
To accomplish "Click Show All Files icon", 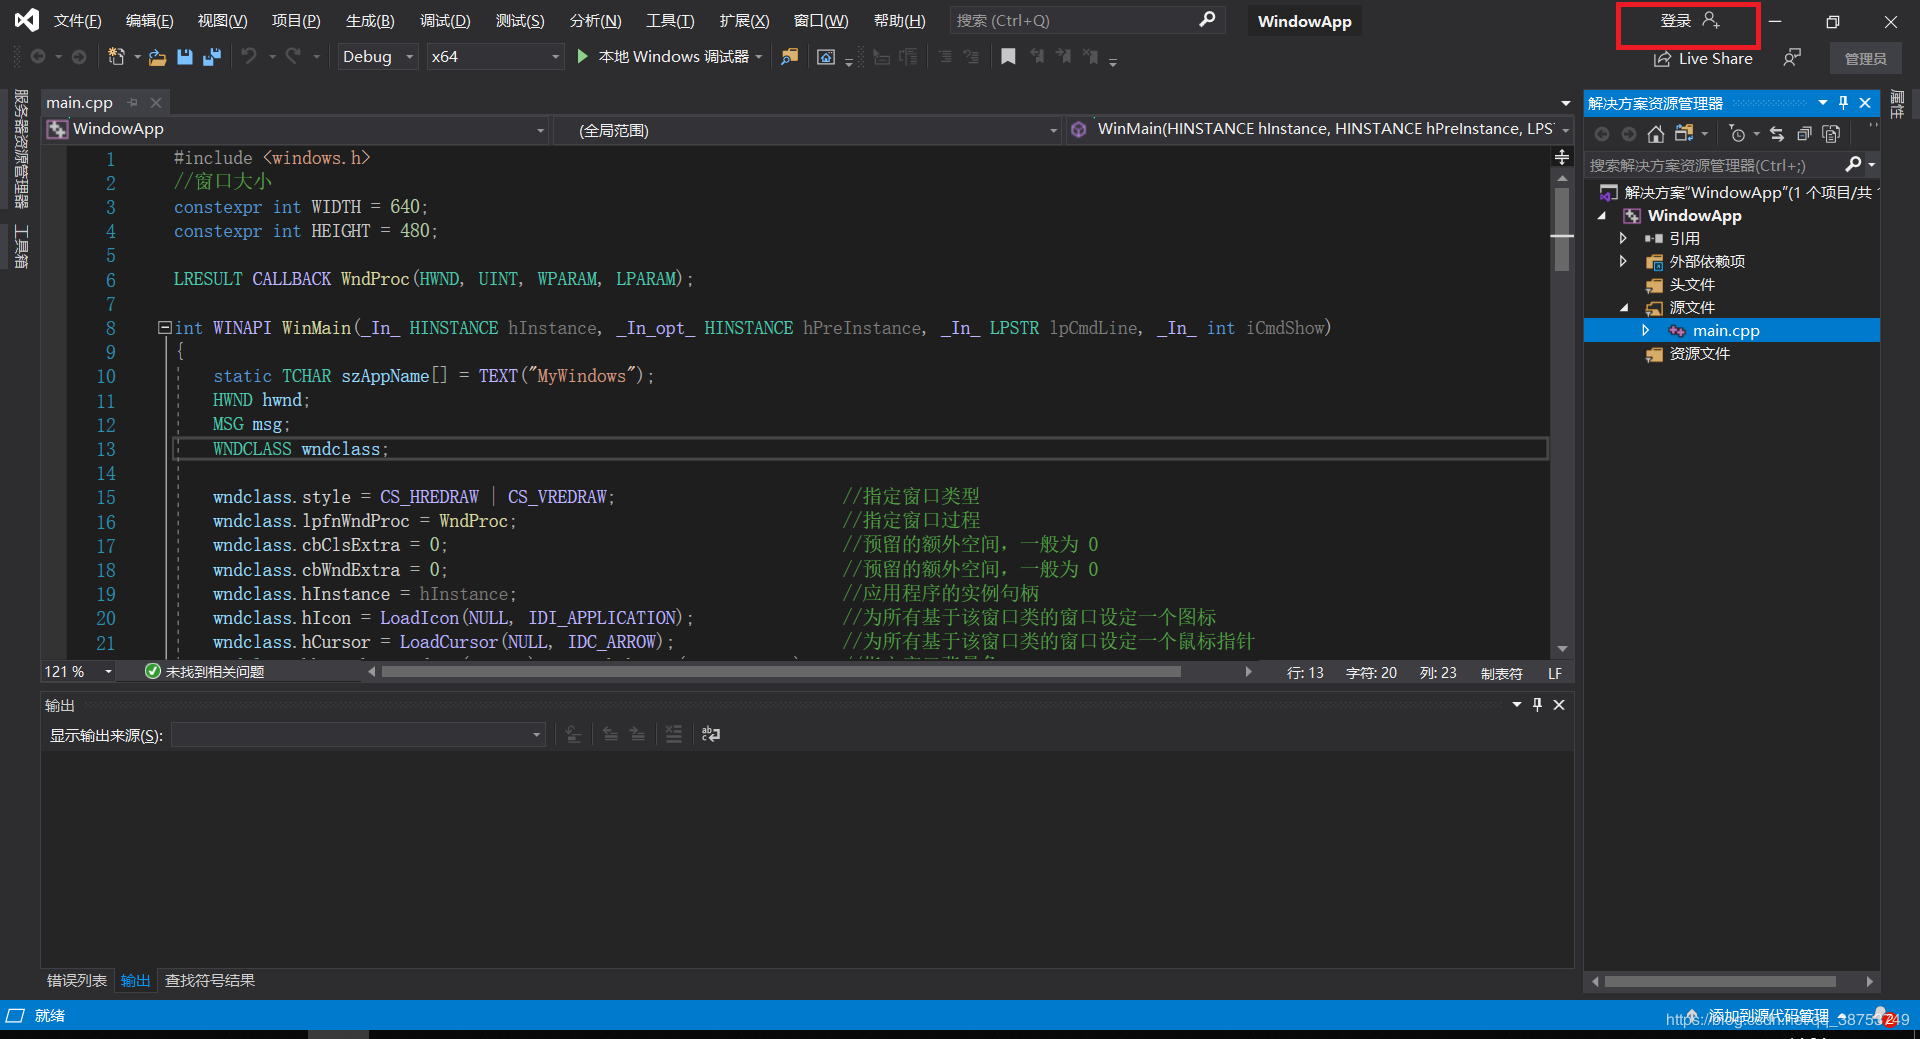I will 1831,134.
